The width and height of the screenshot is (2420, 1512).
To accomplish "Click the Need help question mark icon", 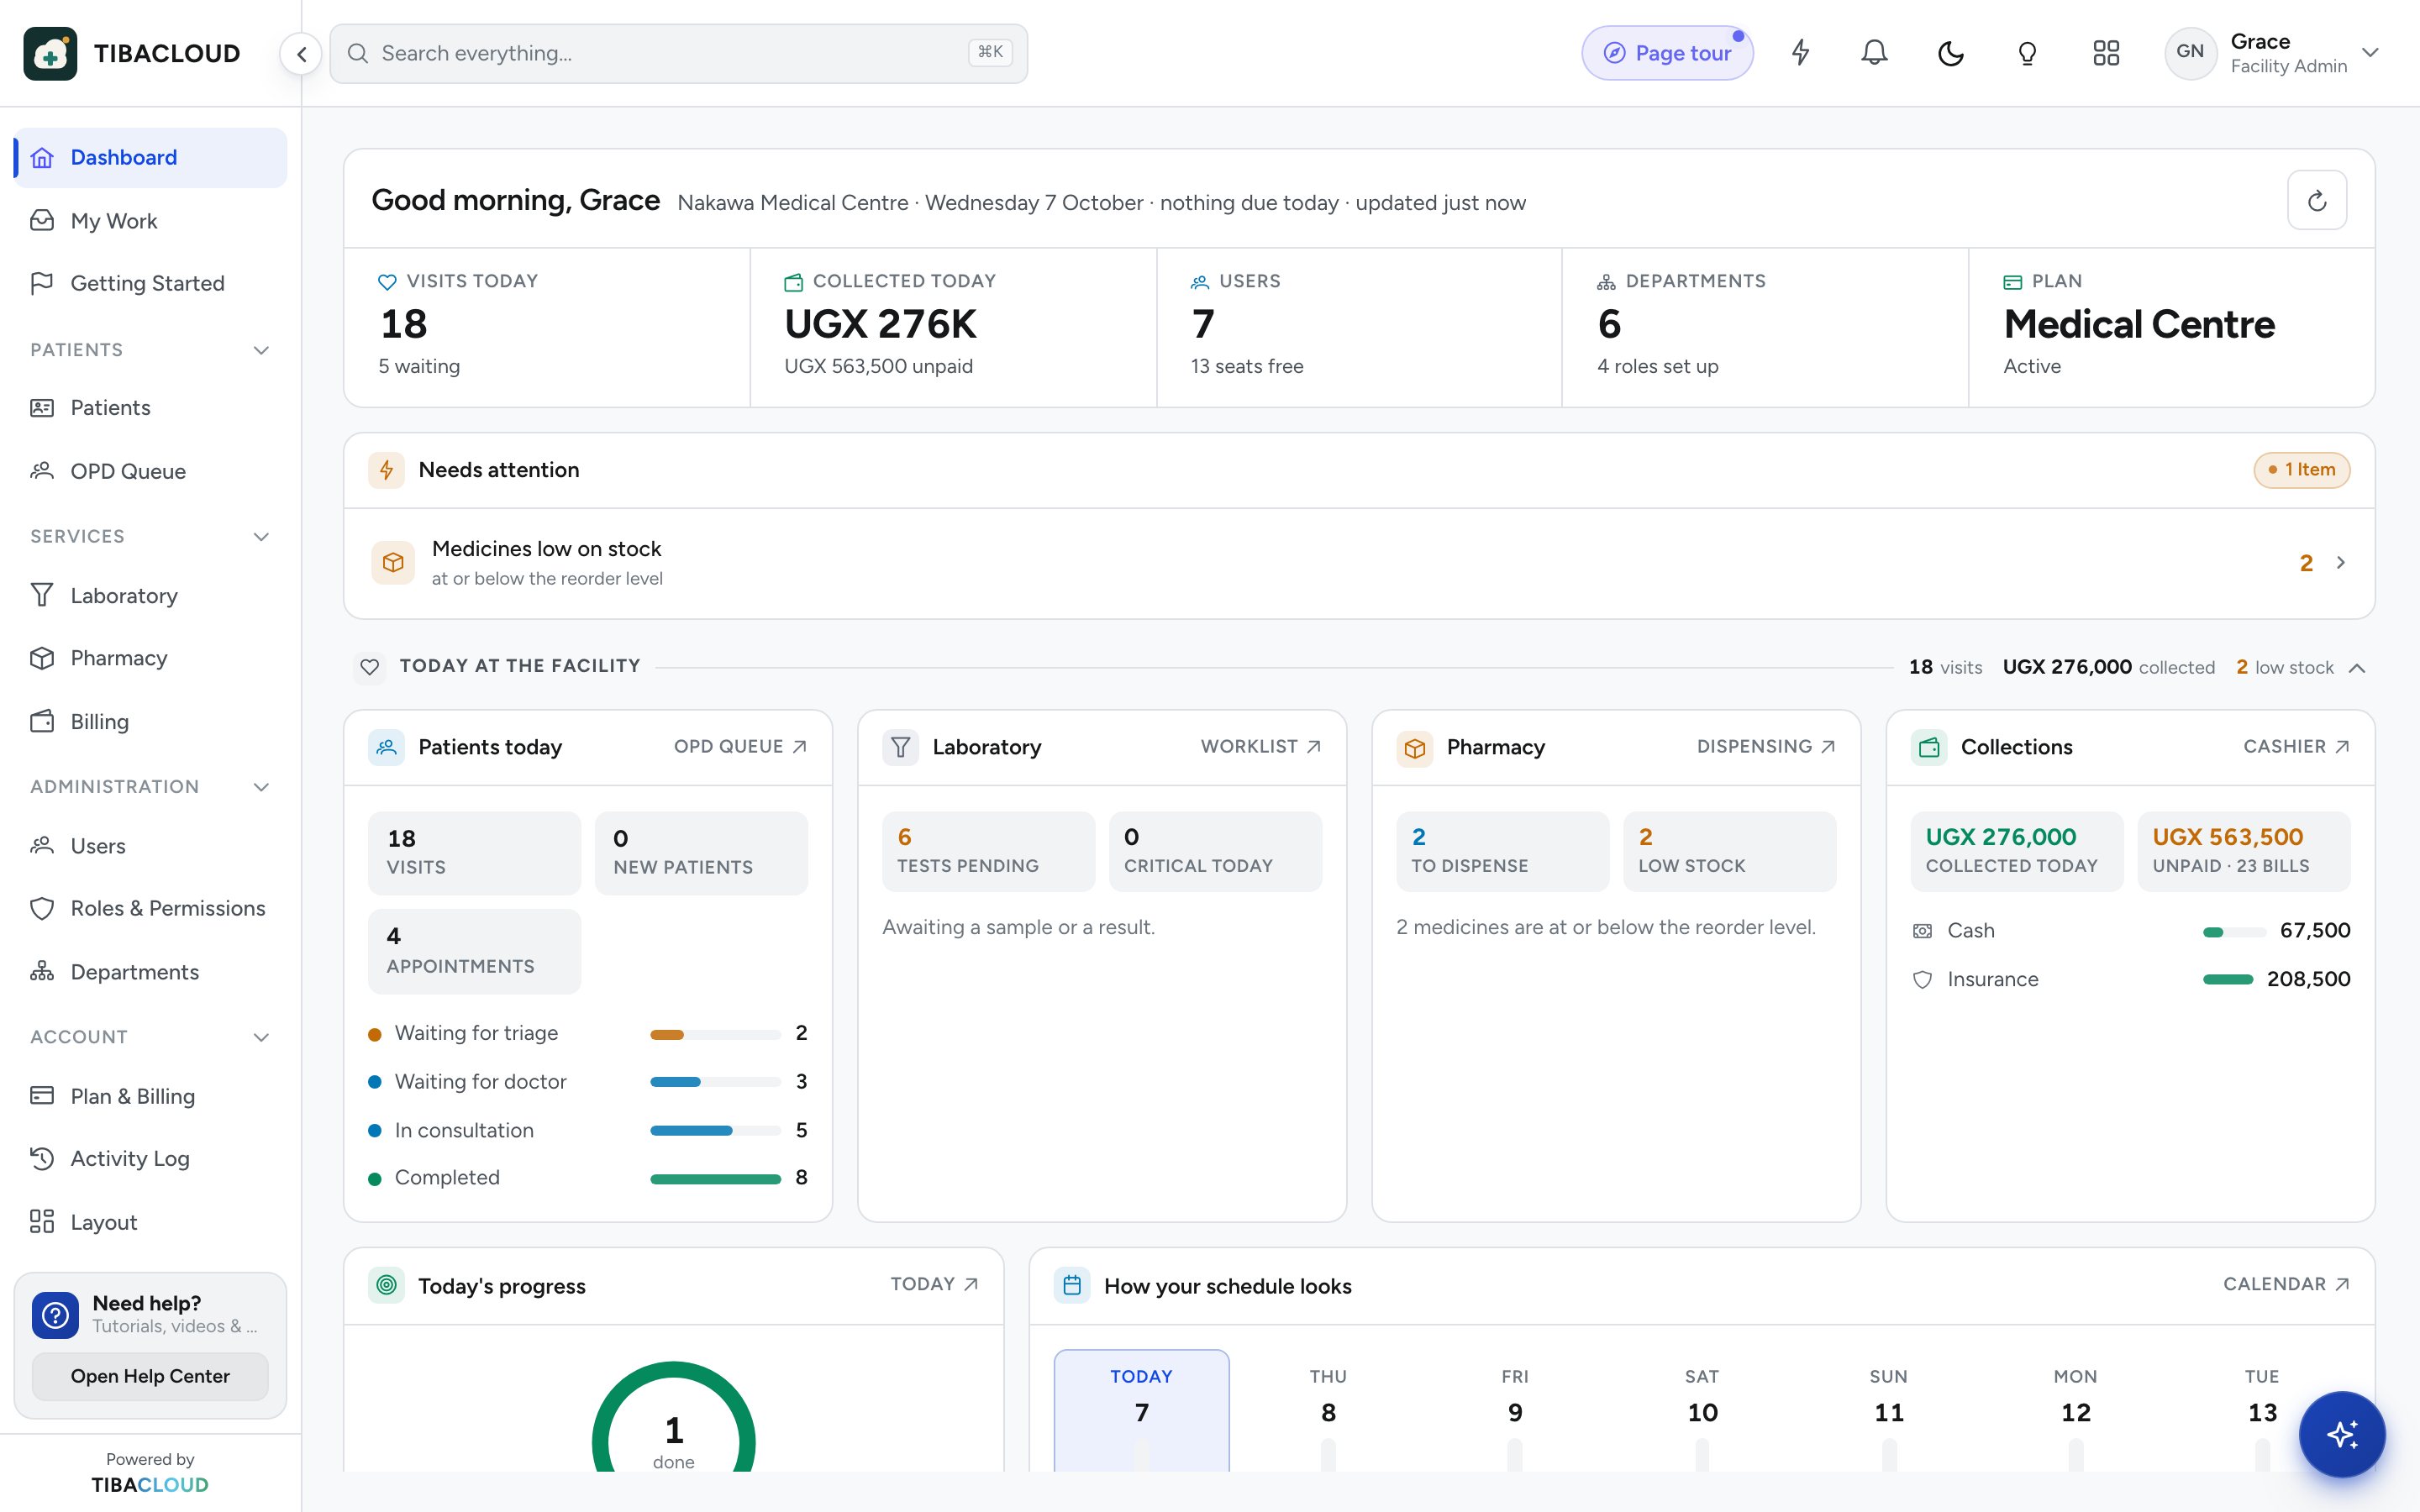I will coord(55,1315).
